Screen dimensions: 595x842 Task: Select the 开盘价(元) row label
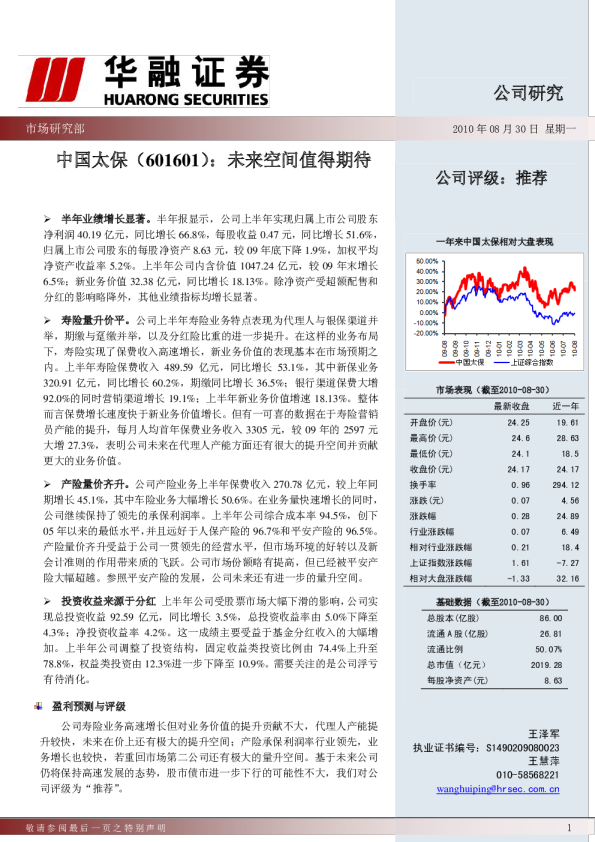coord(431,423)
